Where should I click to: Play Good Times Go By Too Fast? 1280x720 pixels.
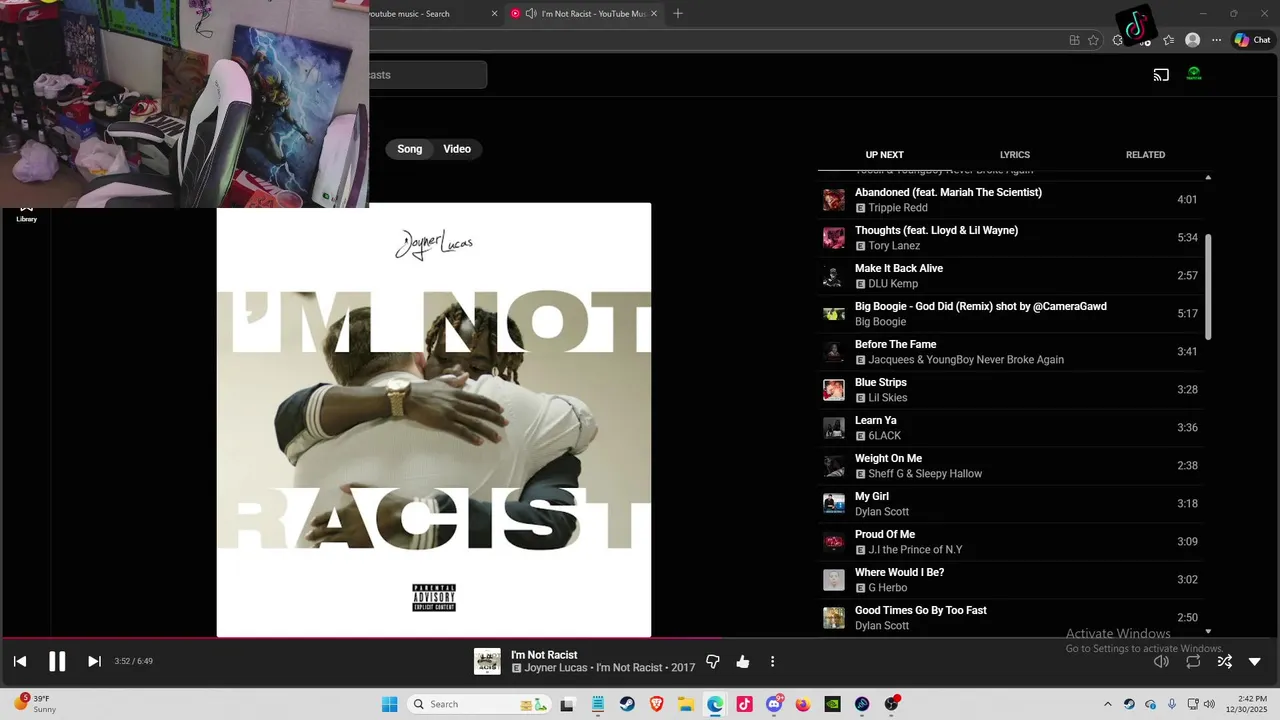[x=1010, y=618]
